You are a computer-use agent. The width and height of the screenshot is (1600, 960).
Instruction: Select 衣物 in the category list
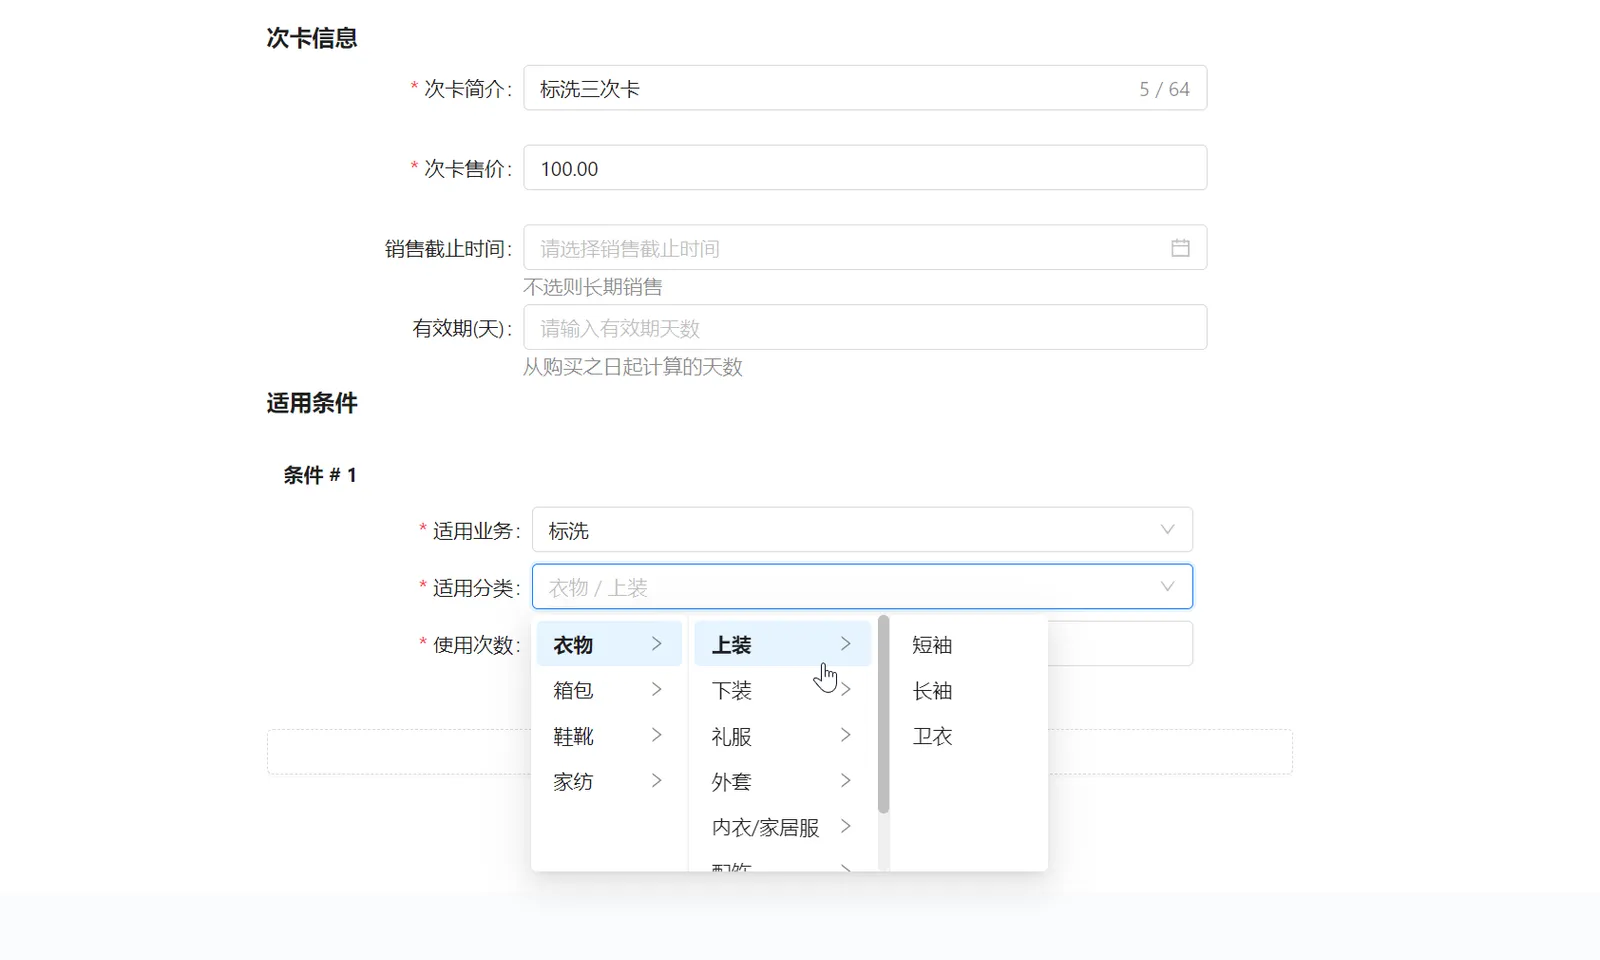click(609, 644)
